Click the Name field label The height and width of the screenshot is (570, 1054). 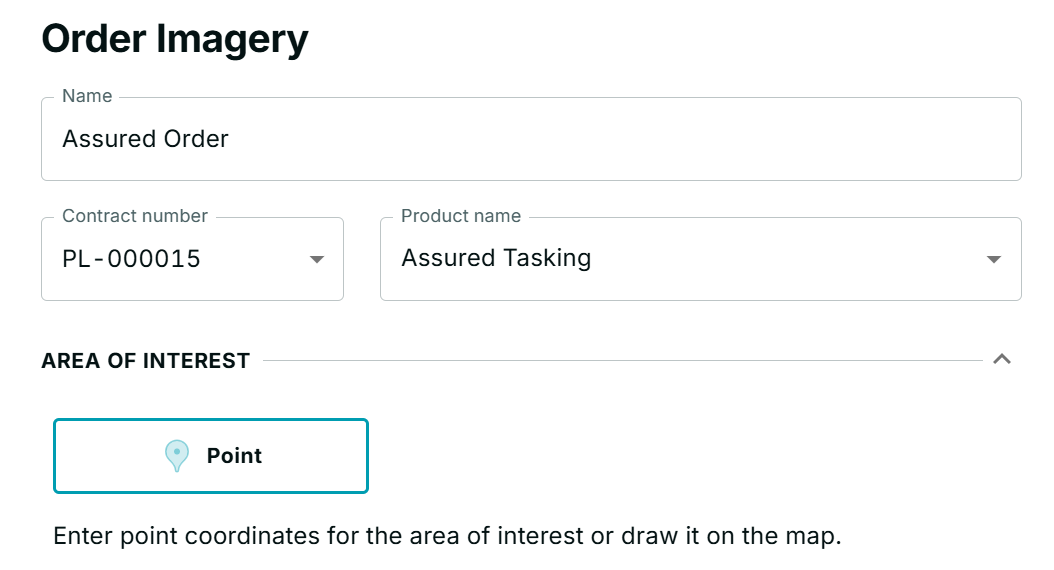(x=87, y=96)
